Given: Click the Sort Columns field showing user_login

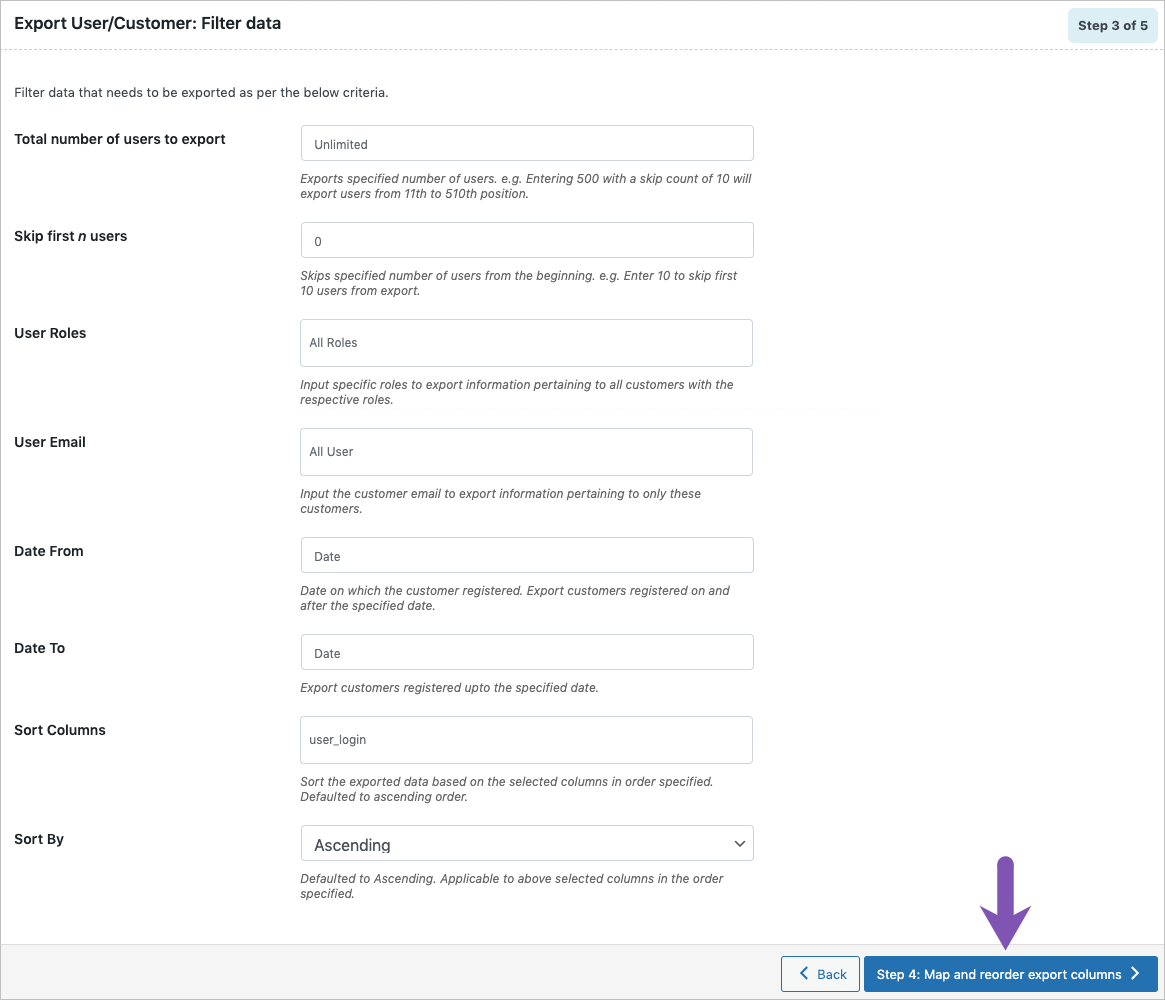Looking at the screenshot, I should point(526,739).
